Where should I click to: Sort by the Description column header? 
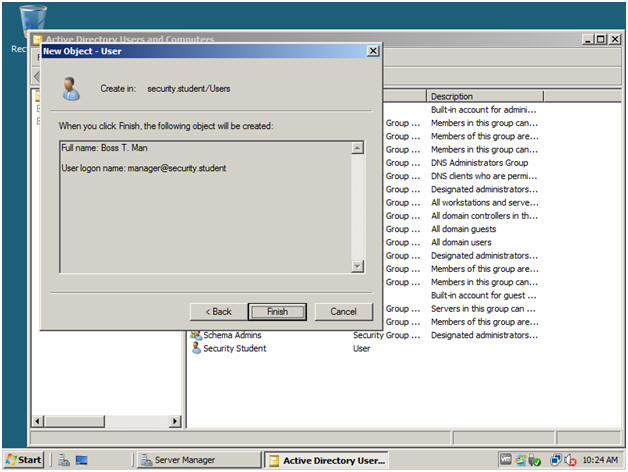click(x=485, y=96)
